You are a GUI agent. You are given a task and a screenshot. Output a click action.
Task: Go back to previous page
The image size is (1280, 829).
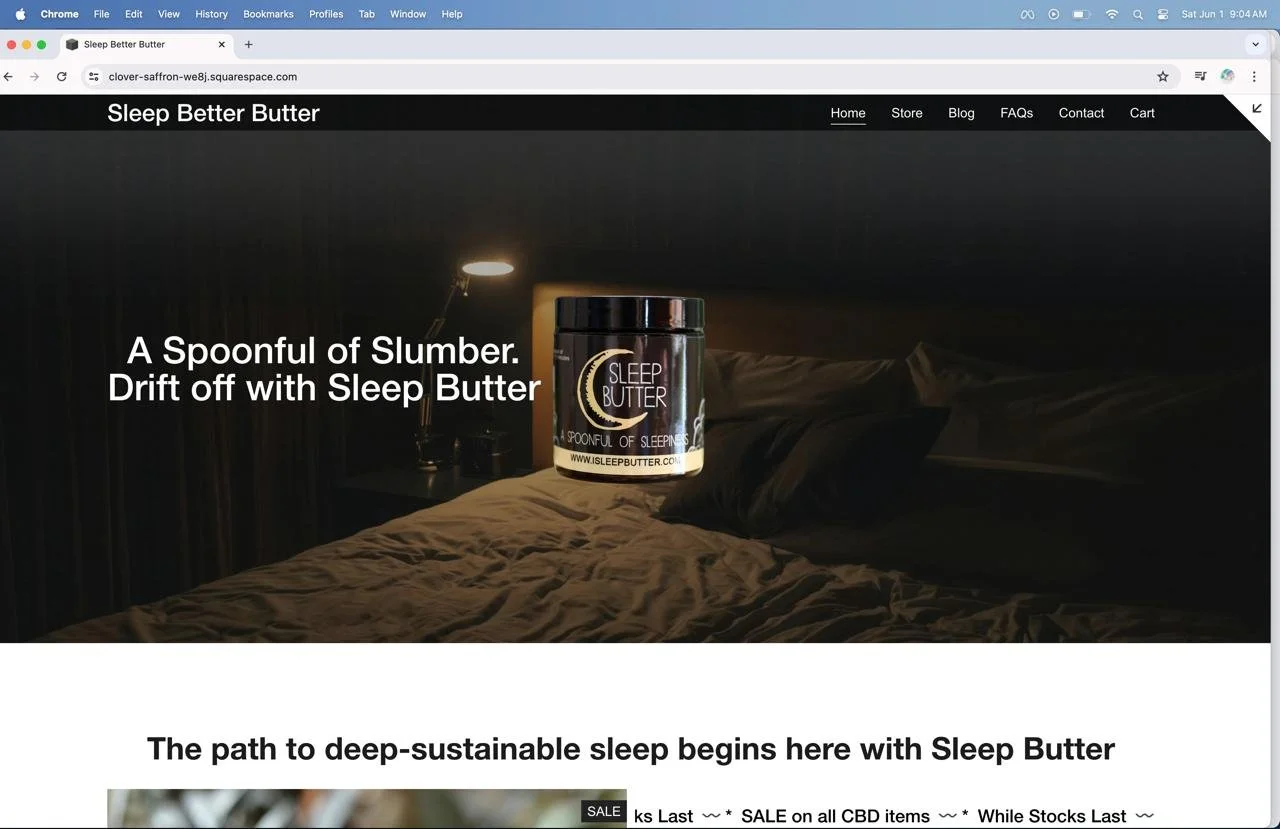[9, 76]
